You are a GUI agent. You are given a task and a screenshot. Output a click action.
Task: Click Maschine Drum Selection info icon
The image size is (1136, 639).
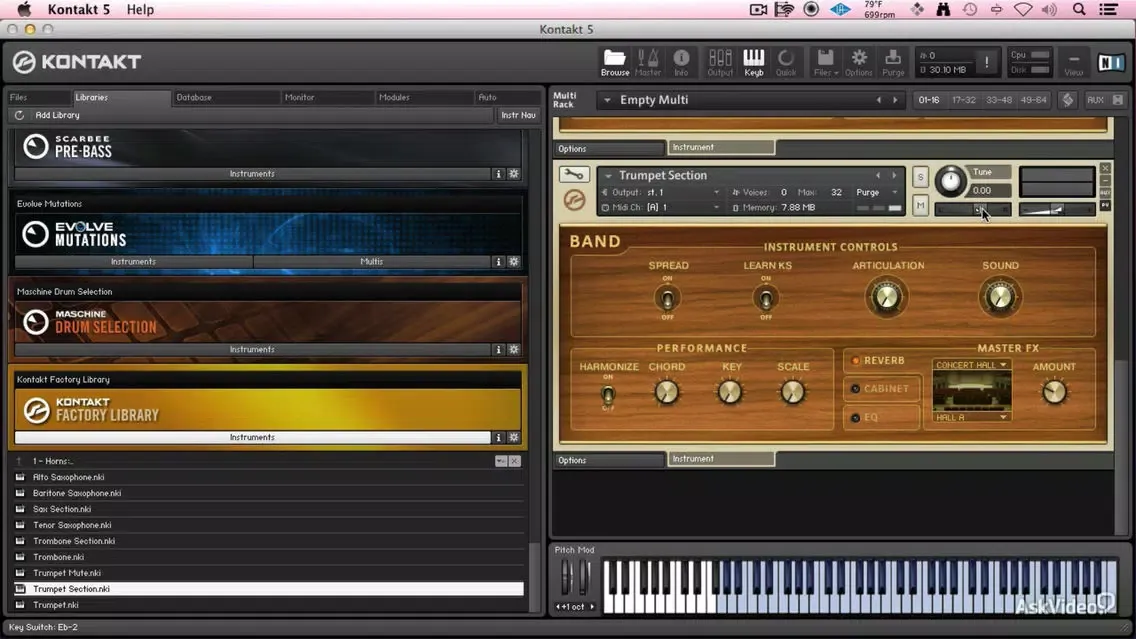click(498, 349)
